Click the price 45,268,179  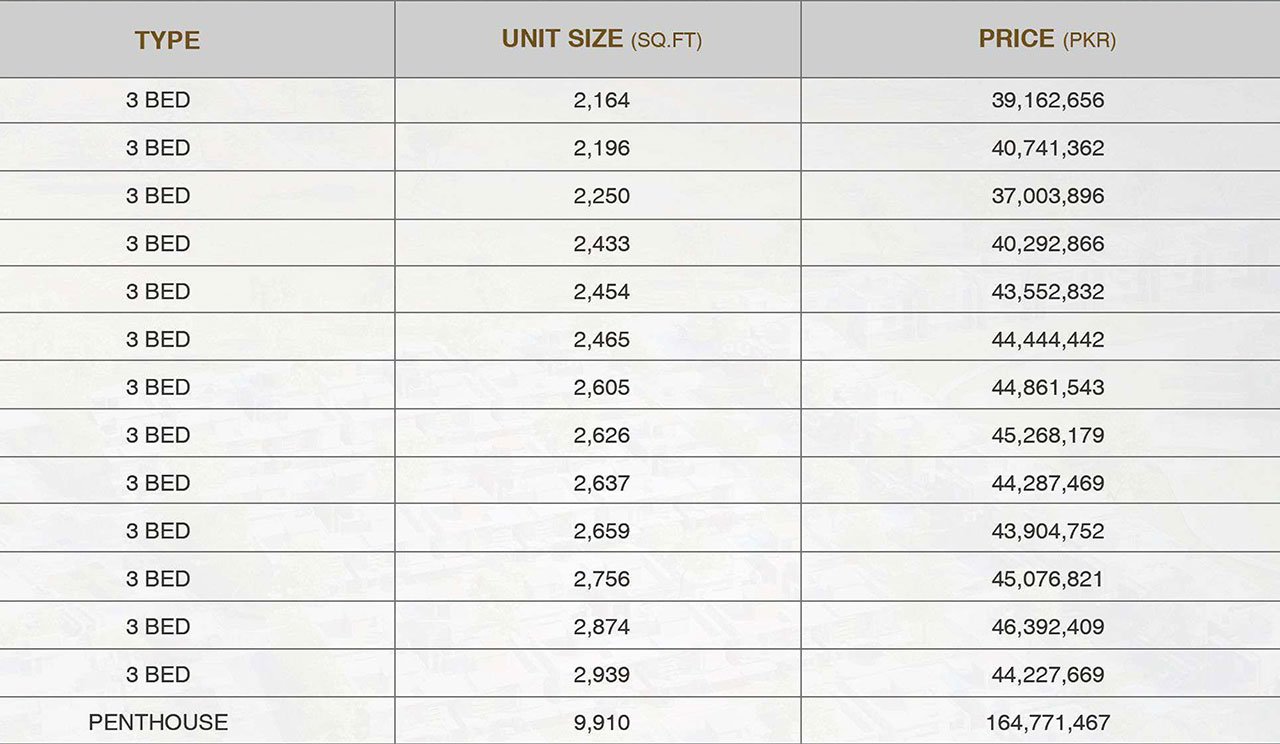pyautogui.click(x=1047, y=435)
